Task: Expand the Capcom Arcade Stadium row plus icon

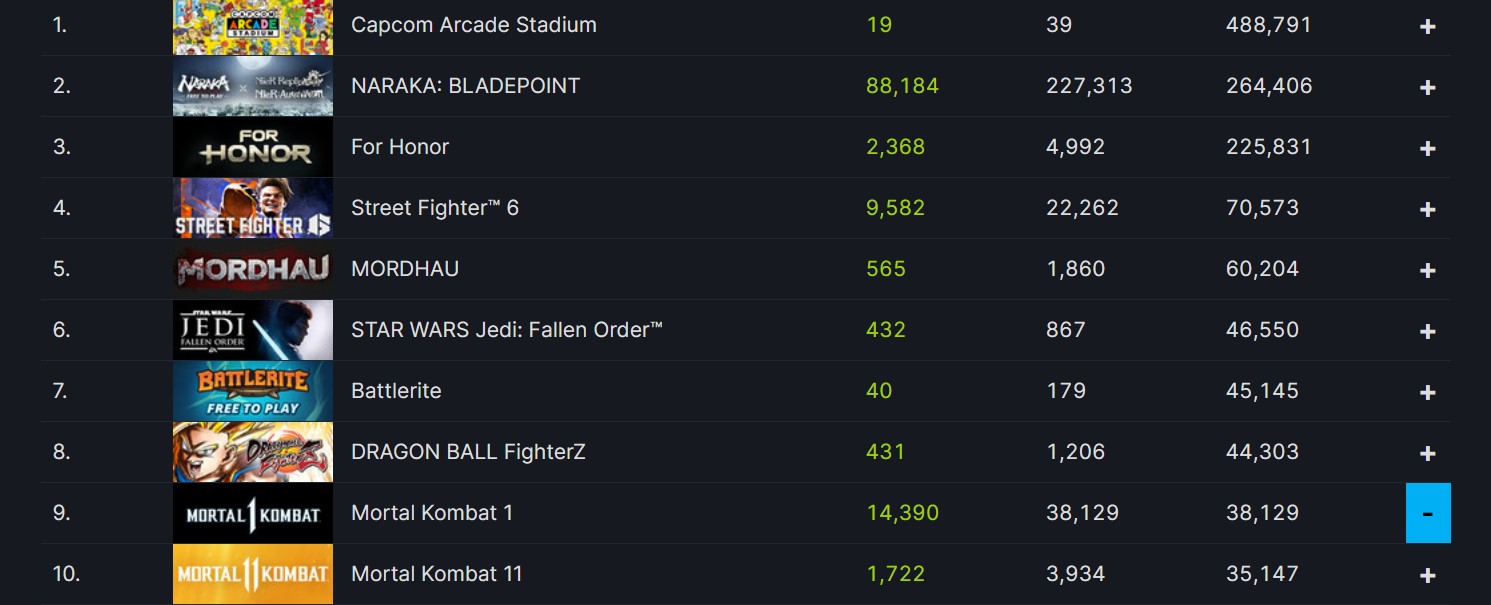Action: pos(1427,27)
